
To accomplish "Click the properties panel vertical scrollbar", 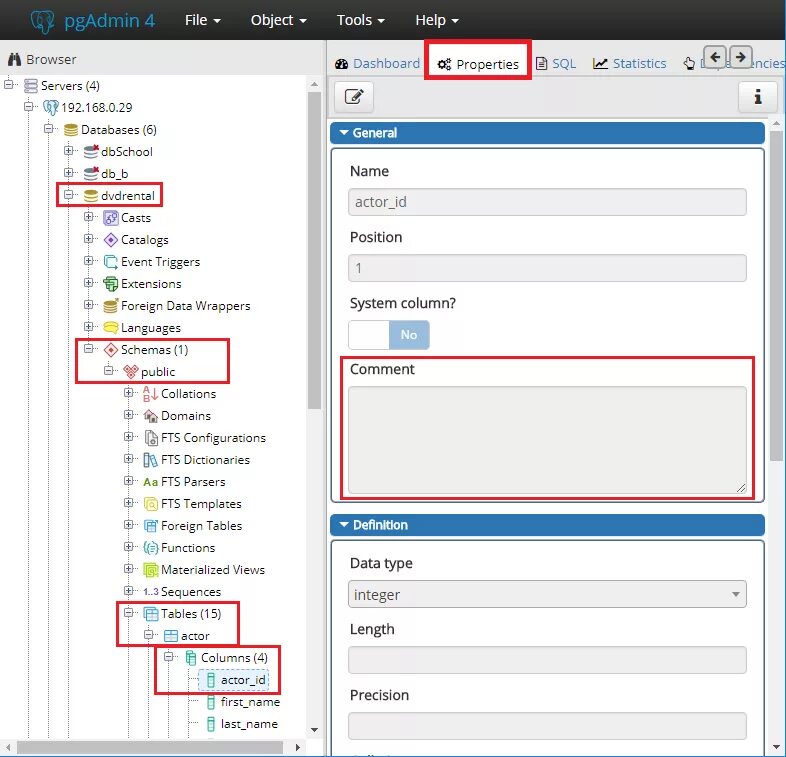I will 777,296.
